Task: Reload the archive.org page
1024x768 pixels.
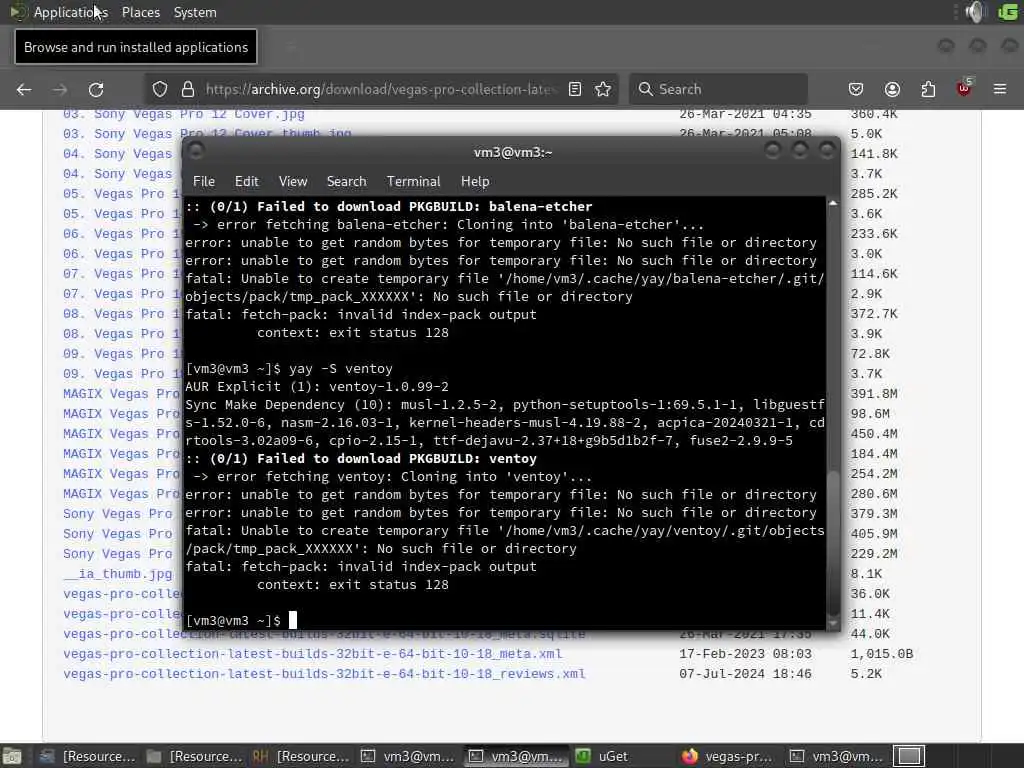Action: (96, 89)
